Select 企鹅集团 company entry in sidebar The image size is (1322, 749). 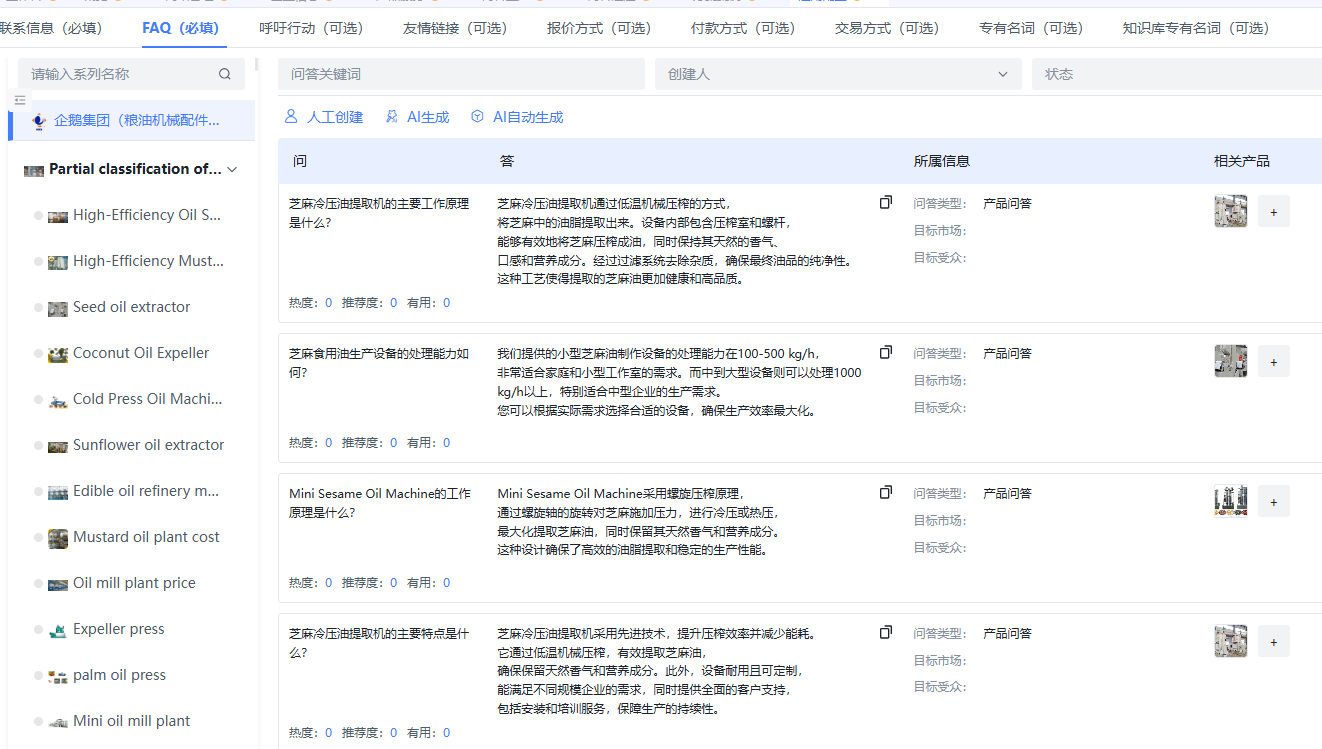coord(136,121)
